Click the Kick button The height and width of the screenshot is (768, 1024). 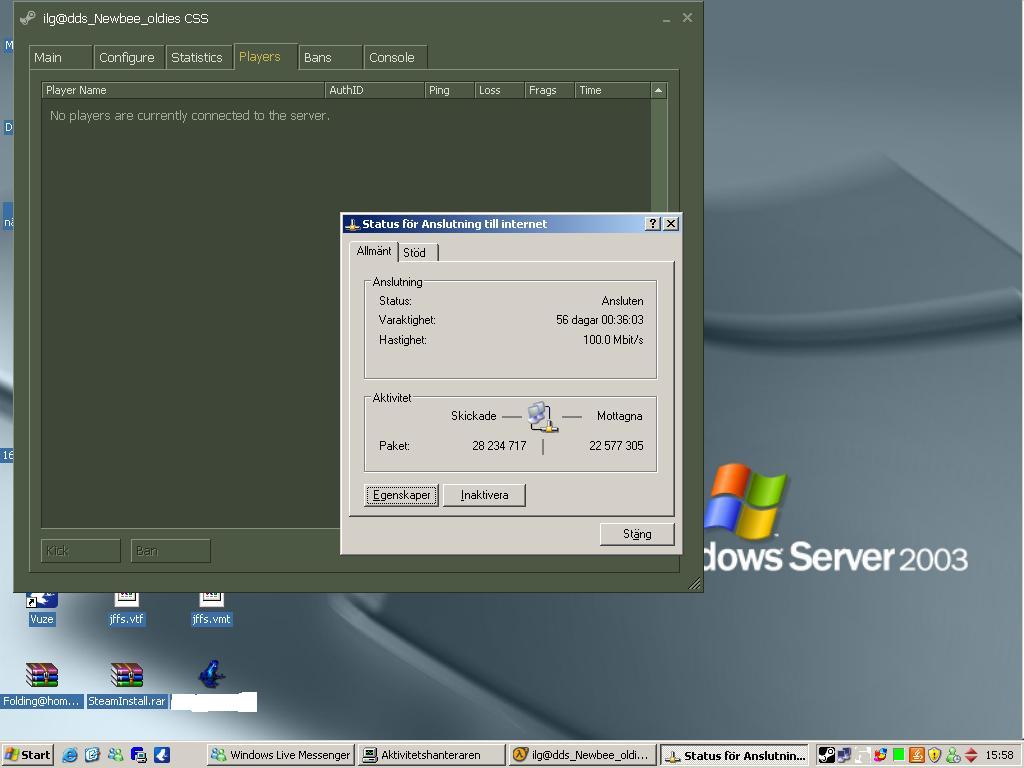pyautogui.click(x=81, y=551)
